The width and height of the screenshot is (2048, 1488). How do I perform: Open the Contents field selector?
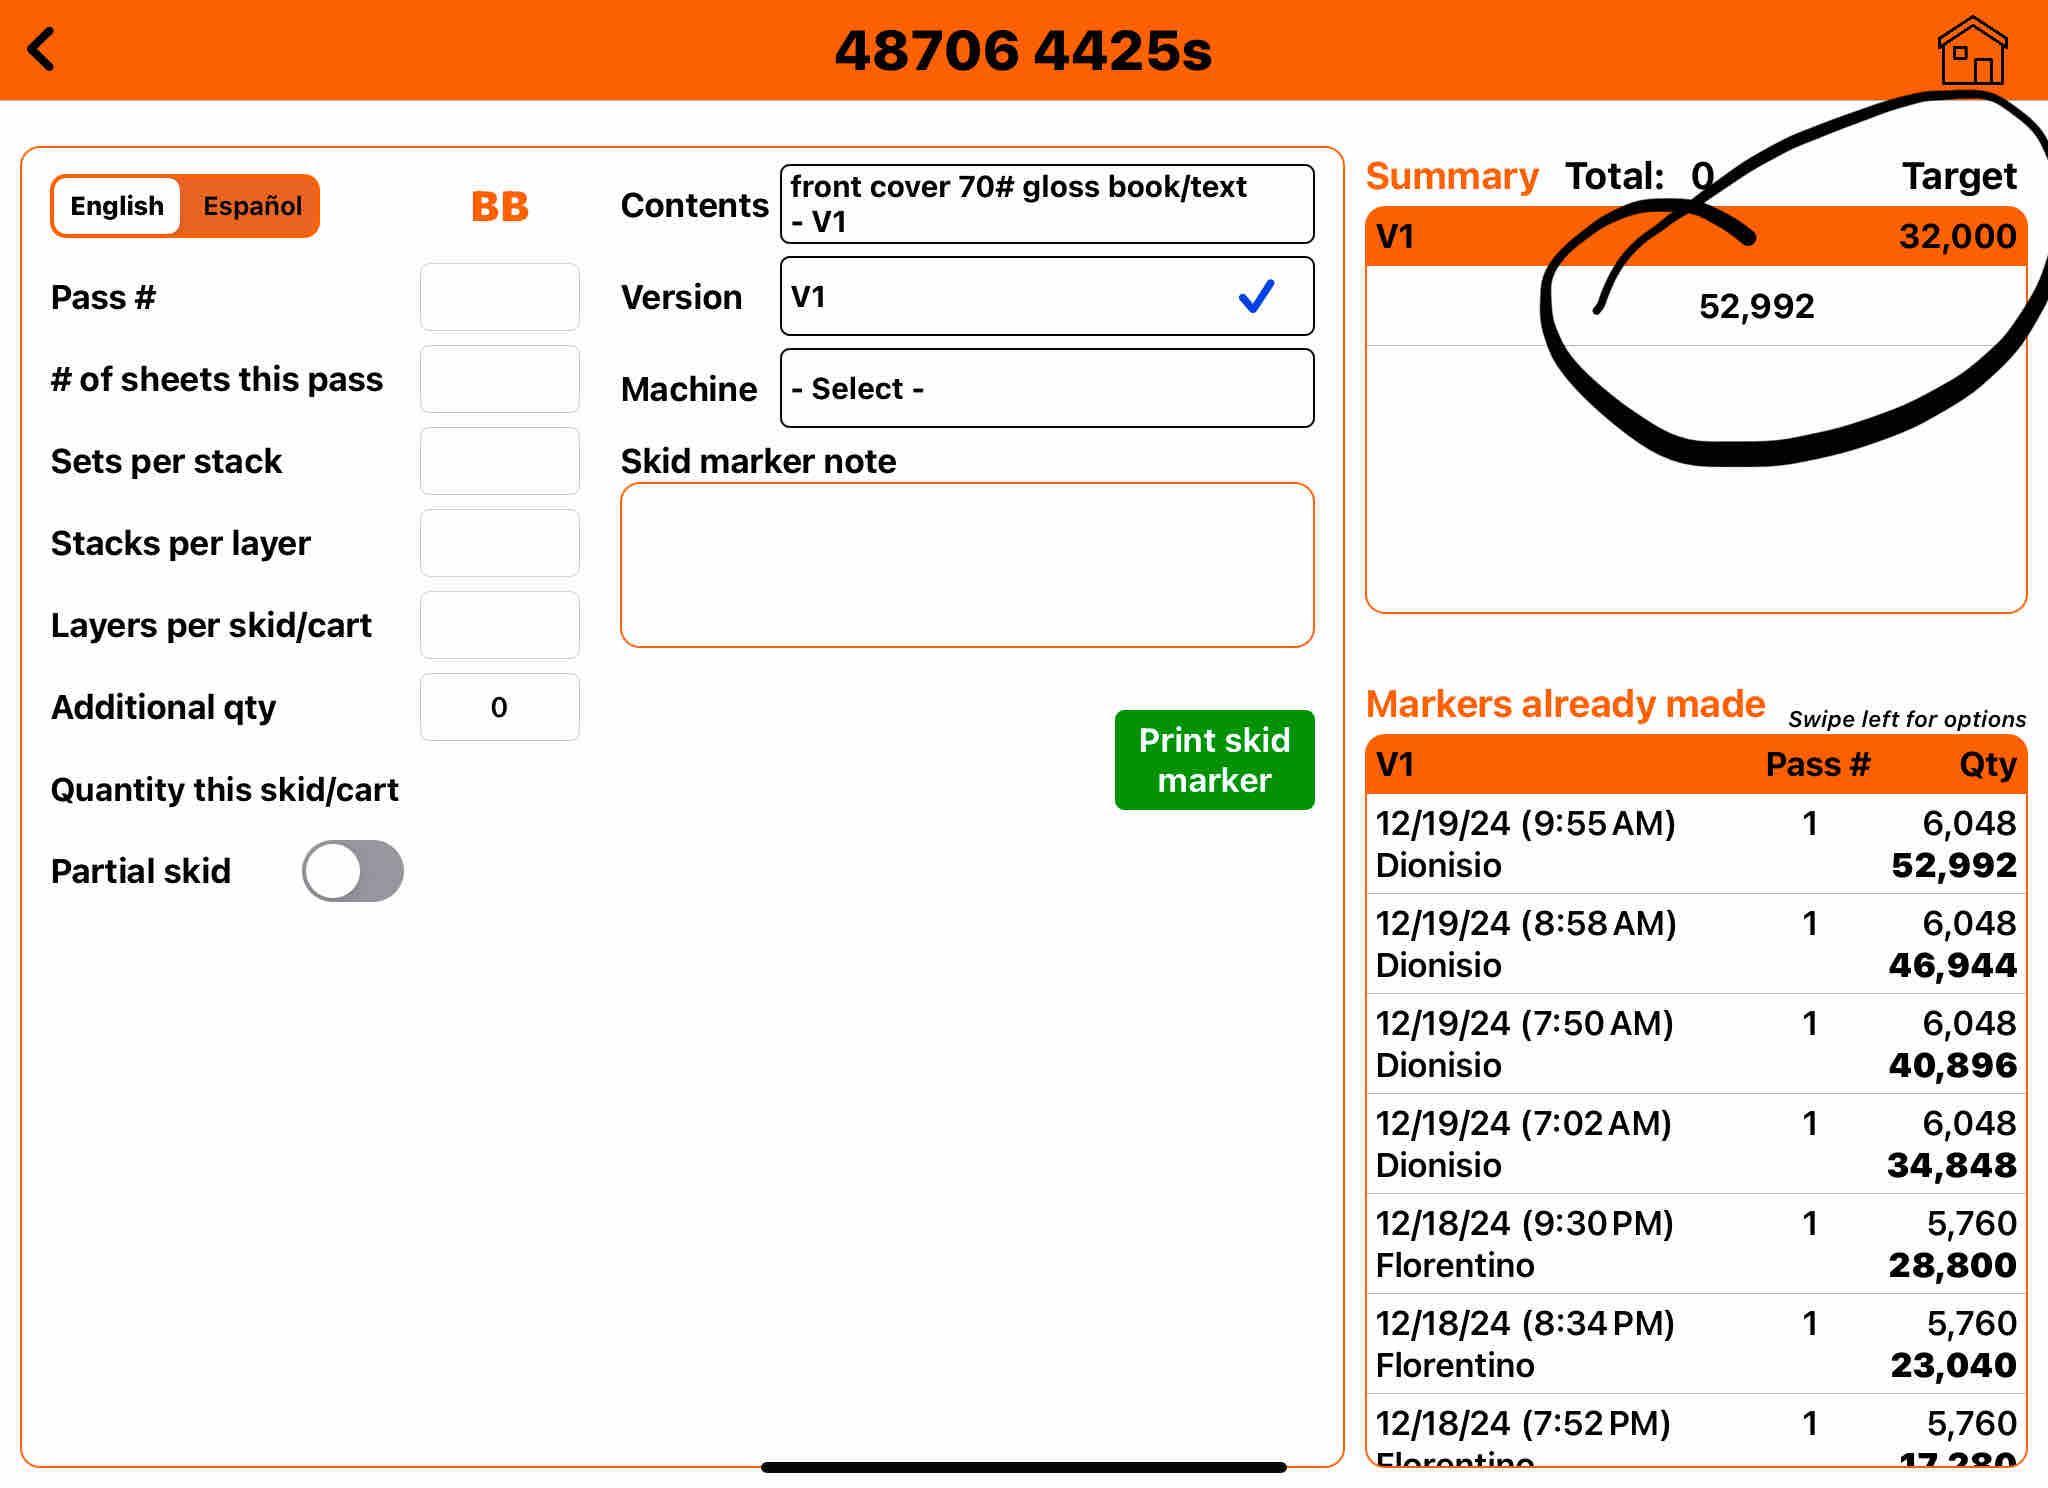(1046, 204)
